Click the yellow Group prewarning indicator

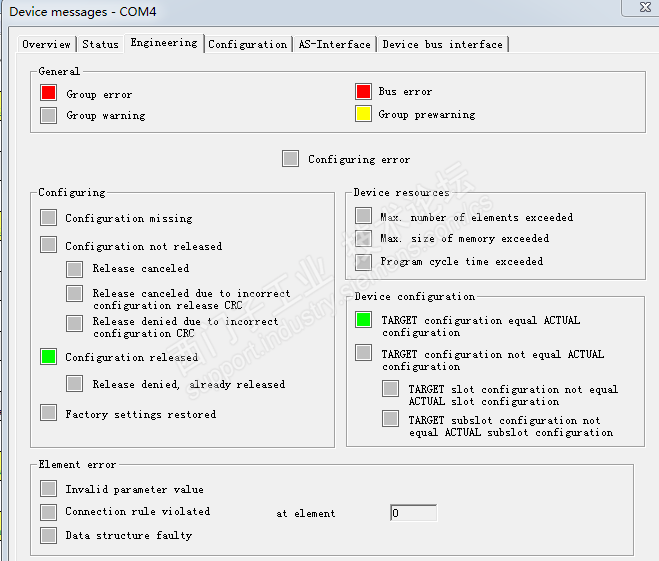363,114
